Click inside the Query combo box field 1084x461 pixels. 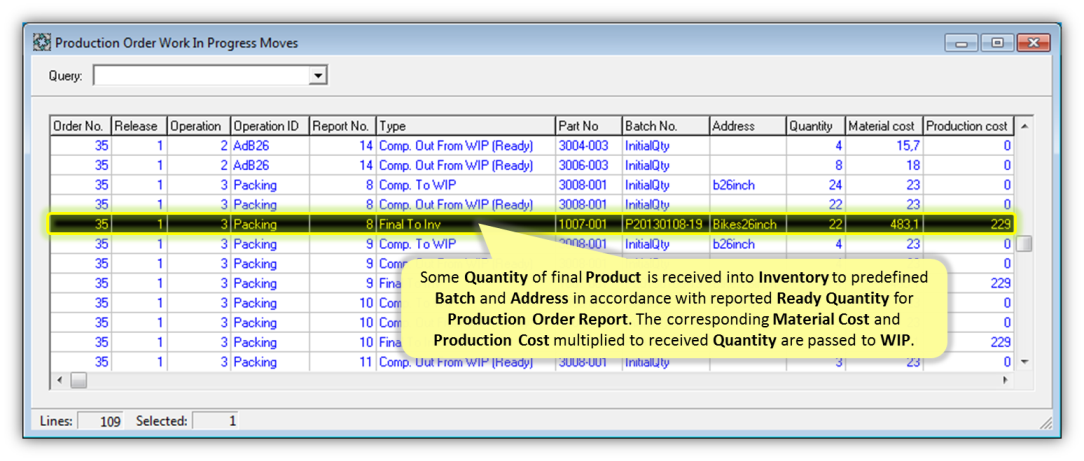tap(200, 76)
